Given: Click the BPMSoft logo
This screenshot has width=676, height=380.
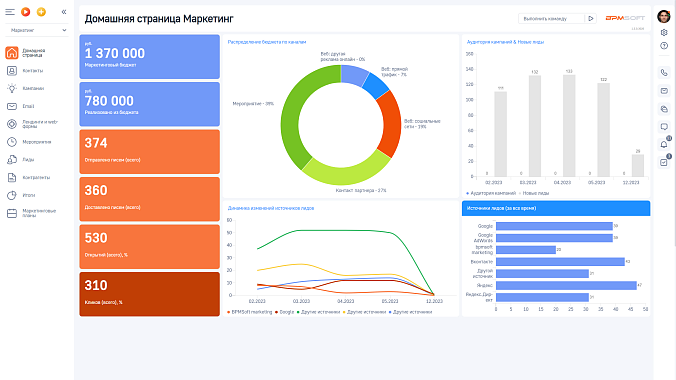Looking at the screenshot, I should [625, 18].
